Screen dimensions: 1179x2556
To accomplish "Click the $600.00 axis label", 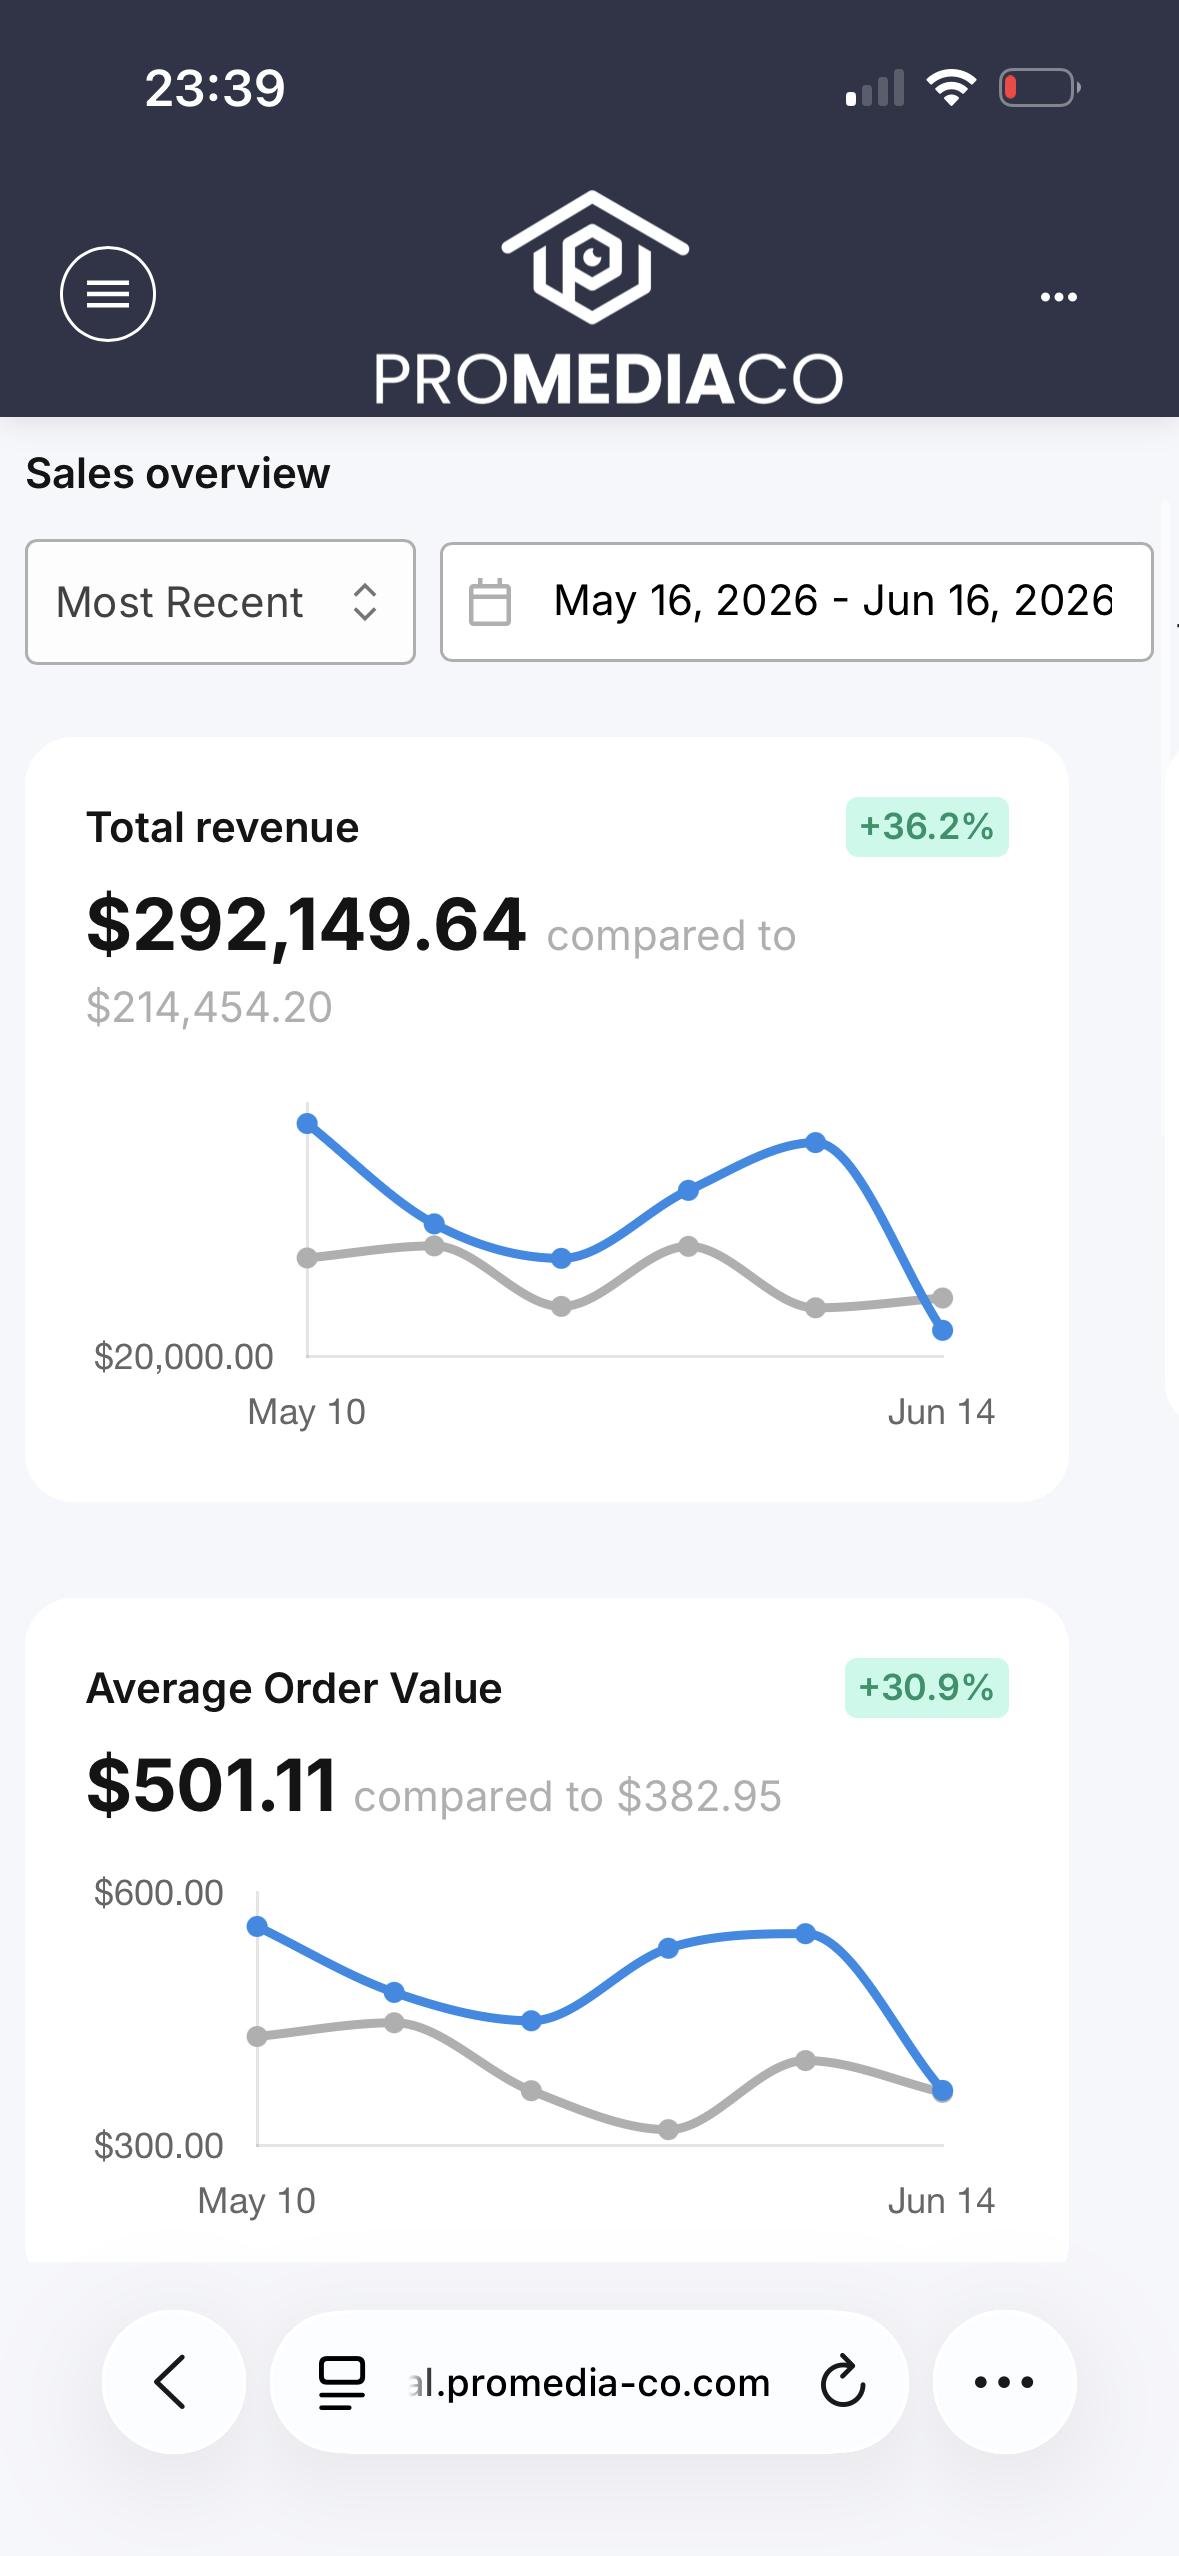I will point(158,1893).
